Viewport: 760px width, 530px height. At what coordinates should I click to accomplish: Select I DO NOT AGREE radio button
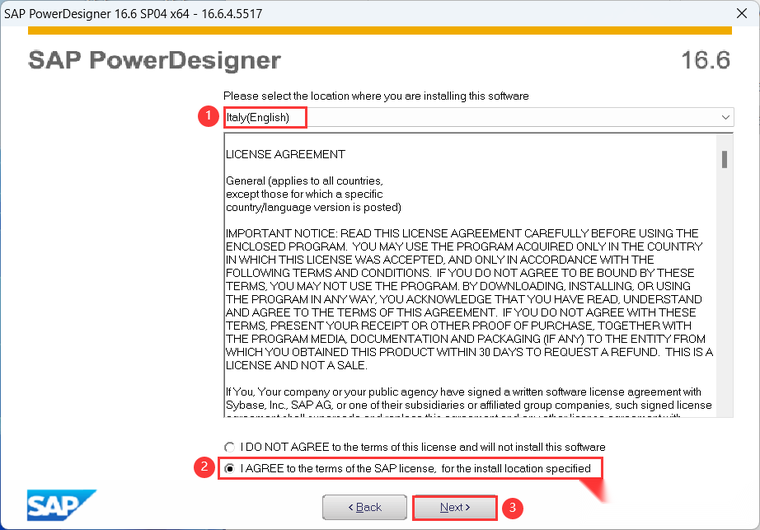pyautogui.click(x=230, y=447)
